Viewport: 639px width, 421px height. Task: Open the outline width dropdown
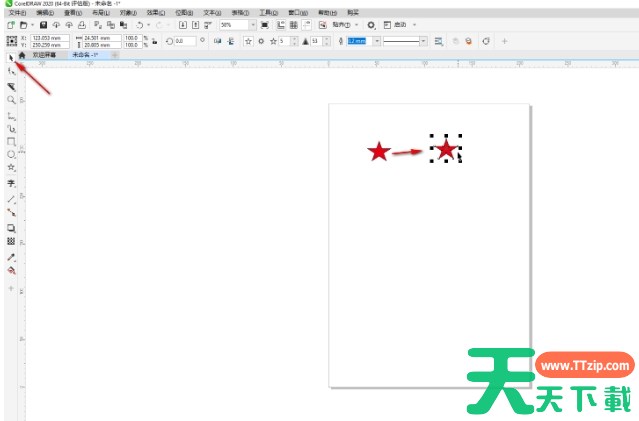(377, 41)
